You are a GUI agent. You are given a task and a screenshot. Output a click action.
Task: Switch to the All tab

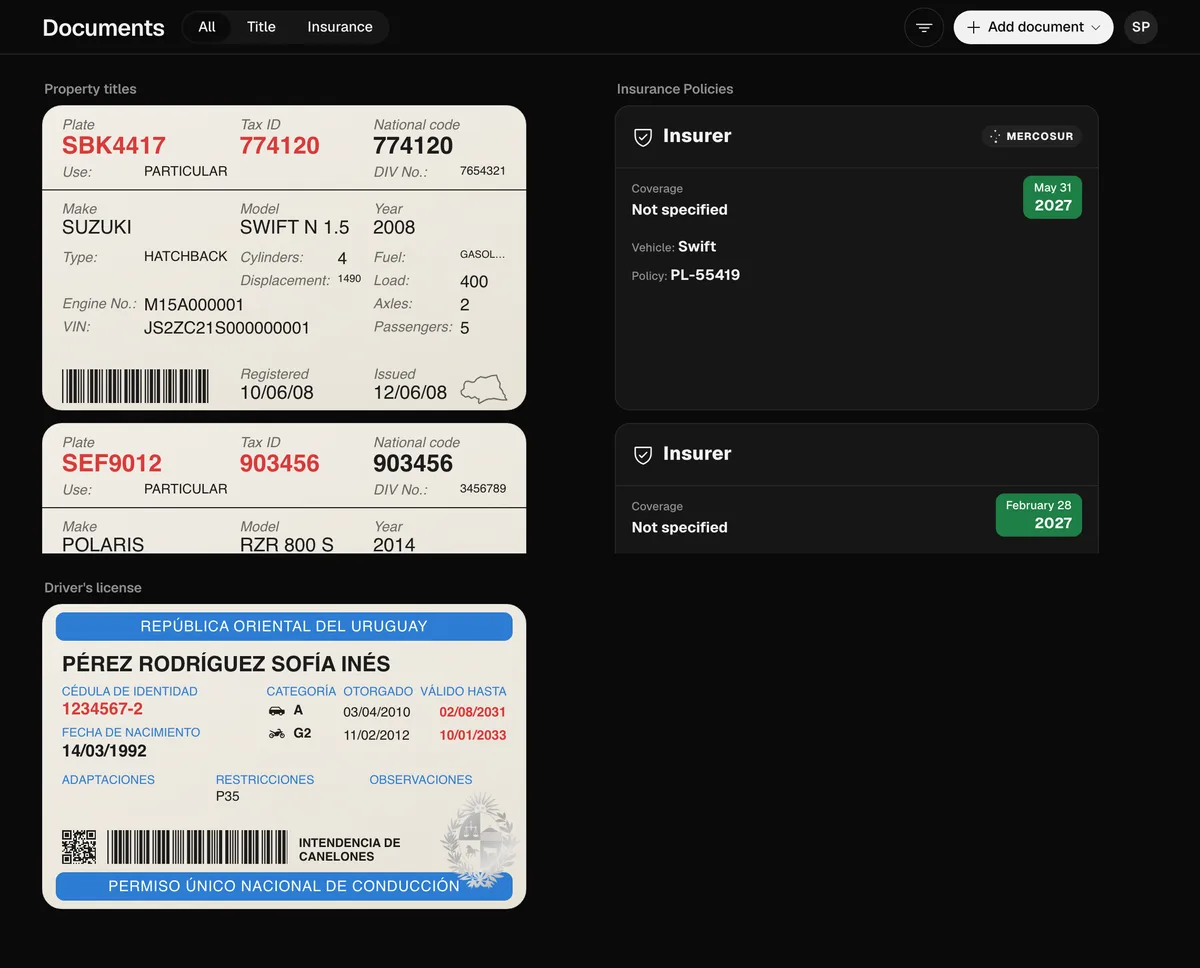point(207,27)
